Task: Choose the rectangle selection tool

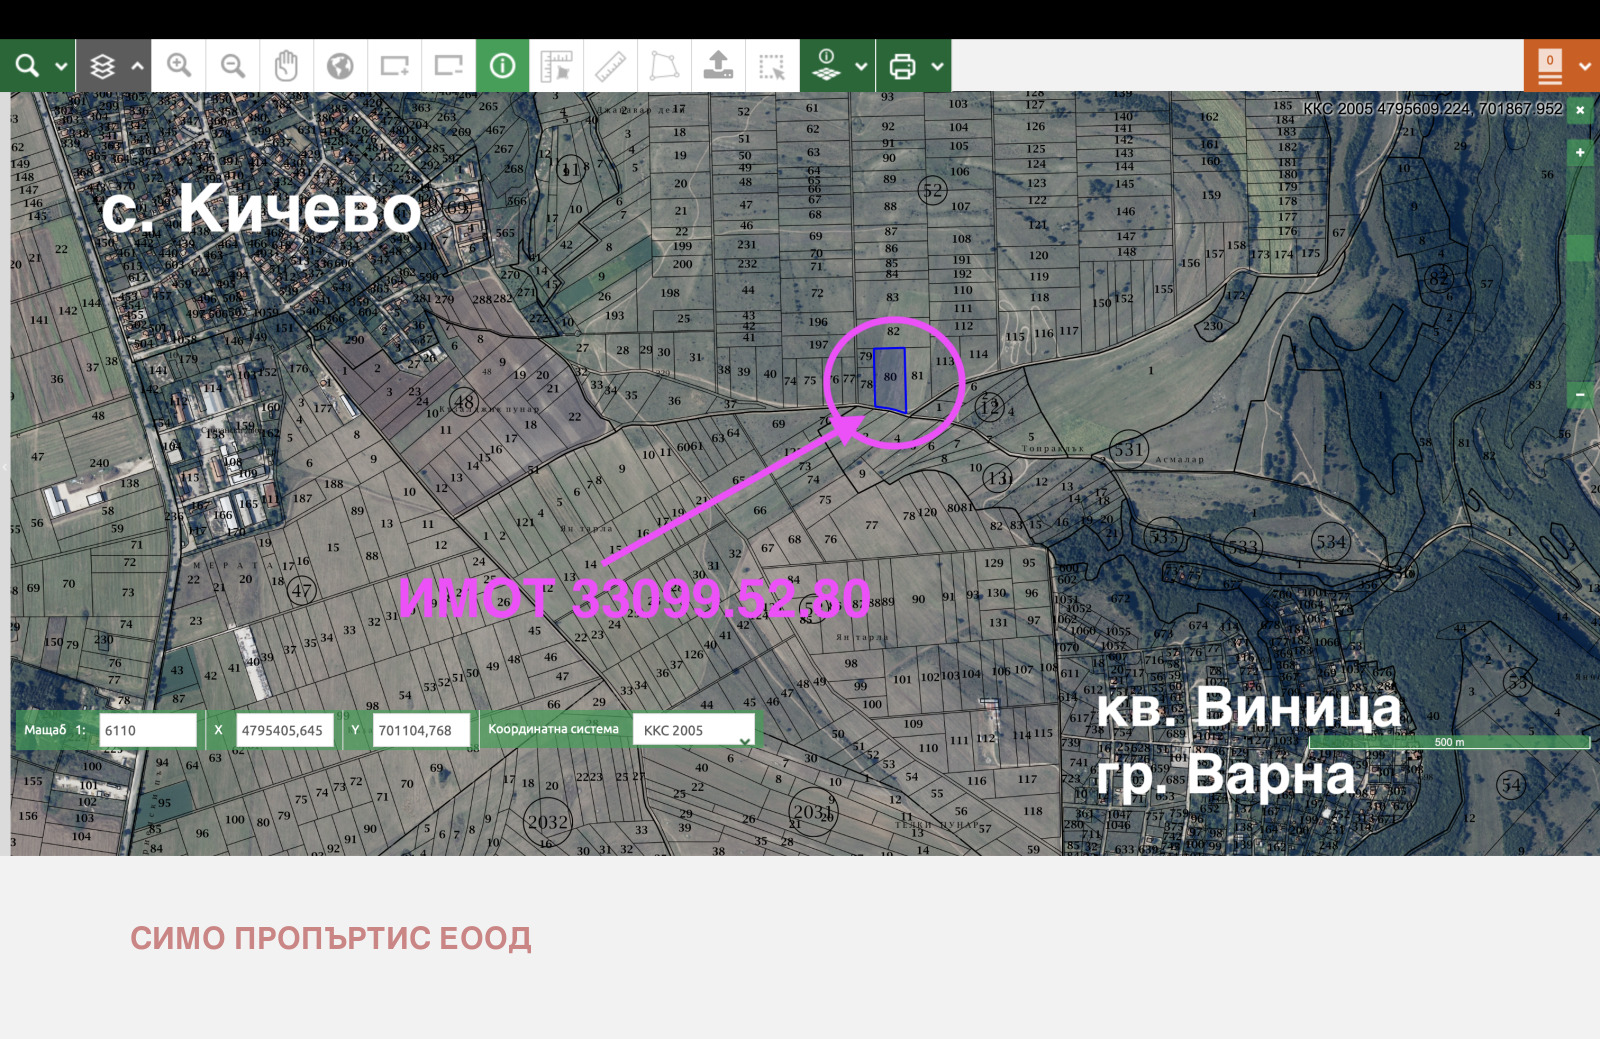Action: click(x=772, y=66)
